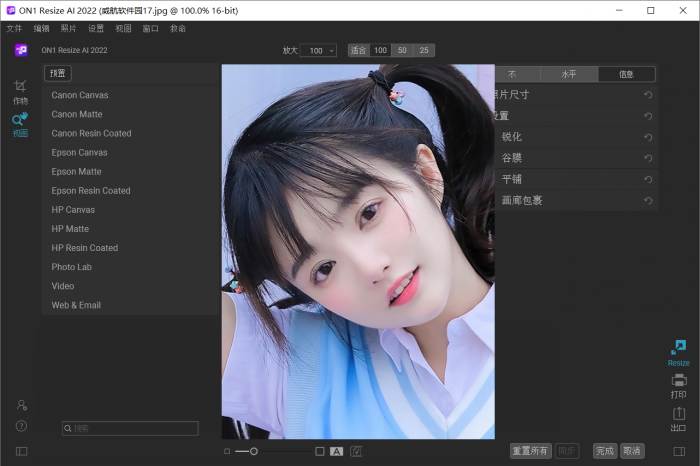Viewport: 700px width, 466px height.
Task: Select the Crop tool in left sidebar
Action: pos(20,92)
